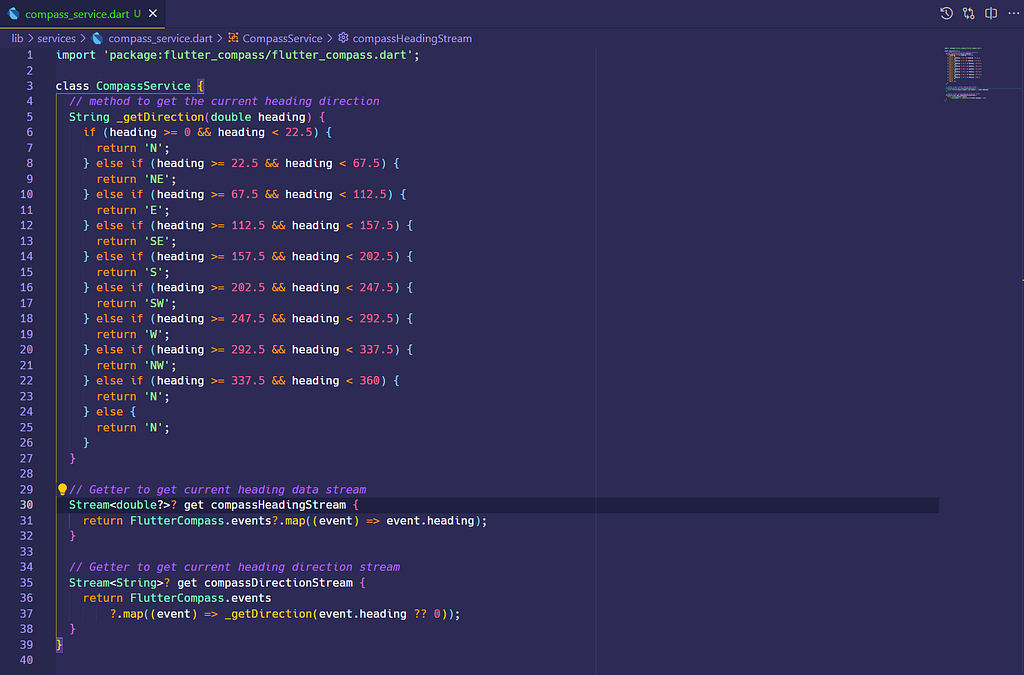Click the property symbol icon in breadcrumb

click(x=343, y=38)
